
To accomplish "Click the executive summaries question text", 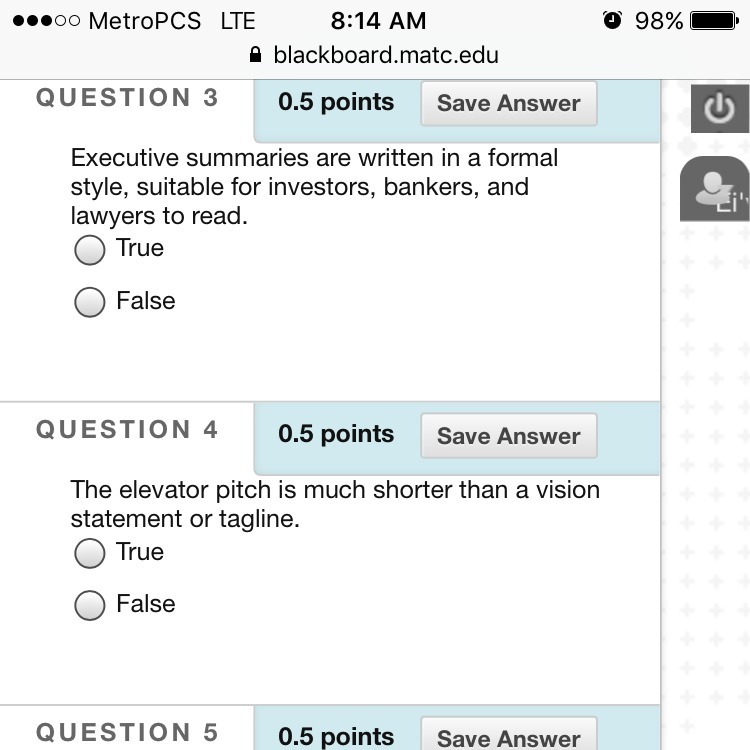I will pos(314,186).
